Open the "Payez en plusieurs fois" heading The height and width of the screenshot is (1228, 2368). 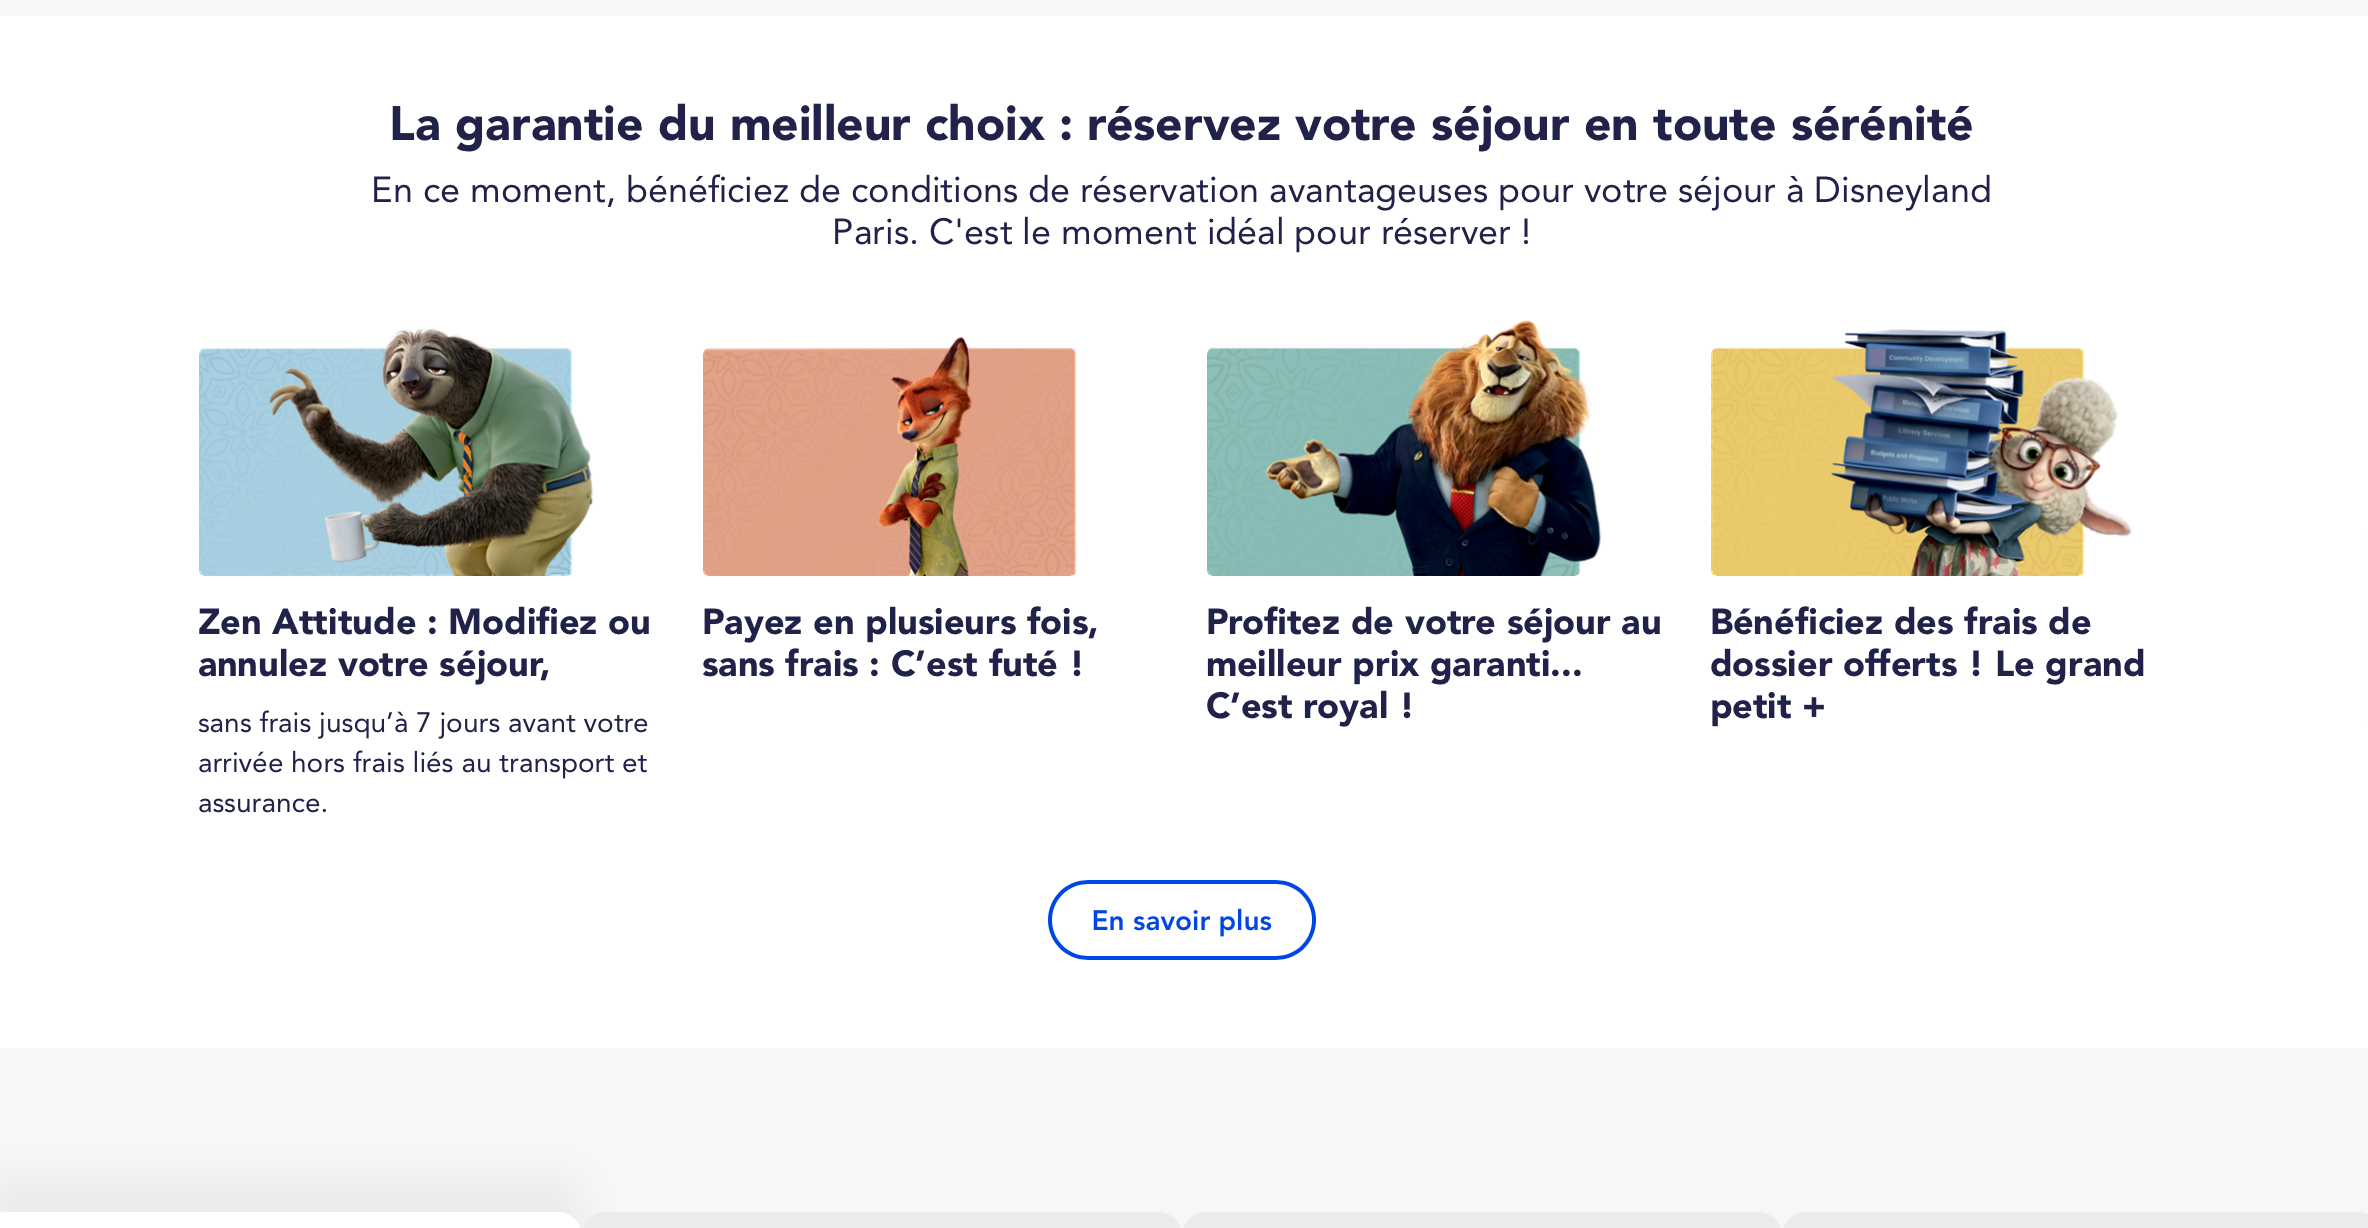click(x=900, y=643)
